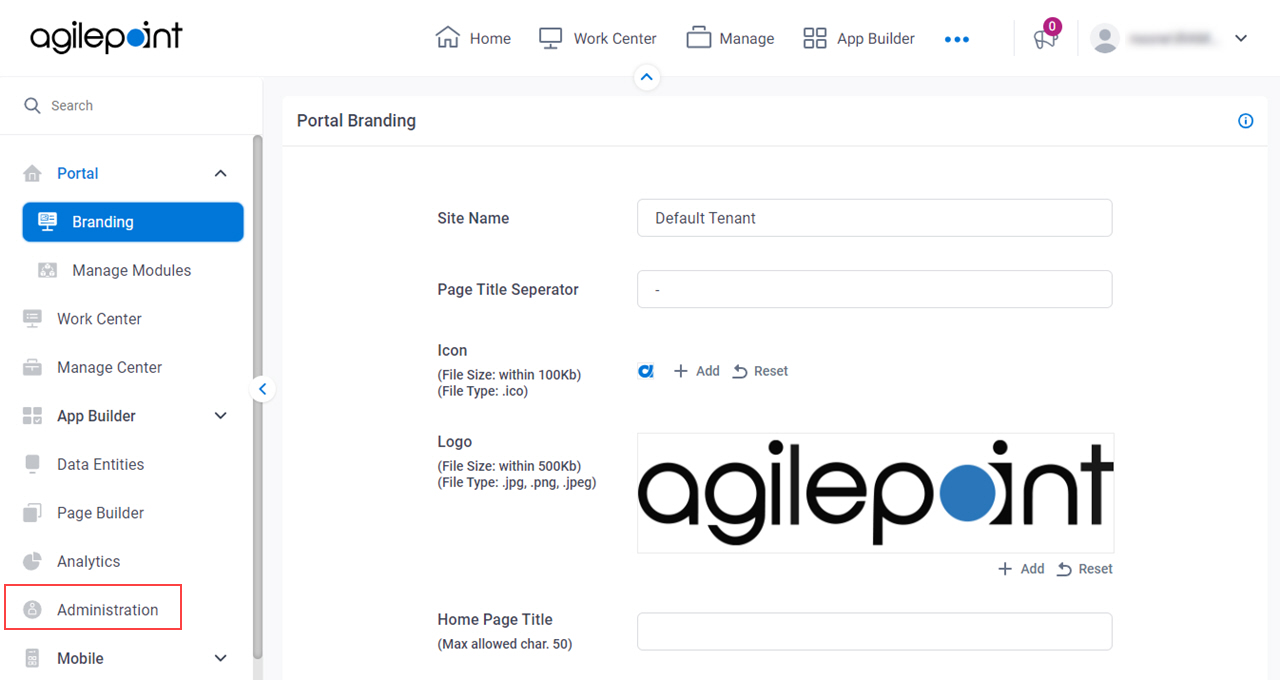The image size is (1280, 680).
Task: Click the Branding icon in sidebar
Action: [47, 222]
